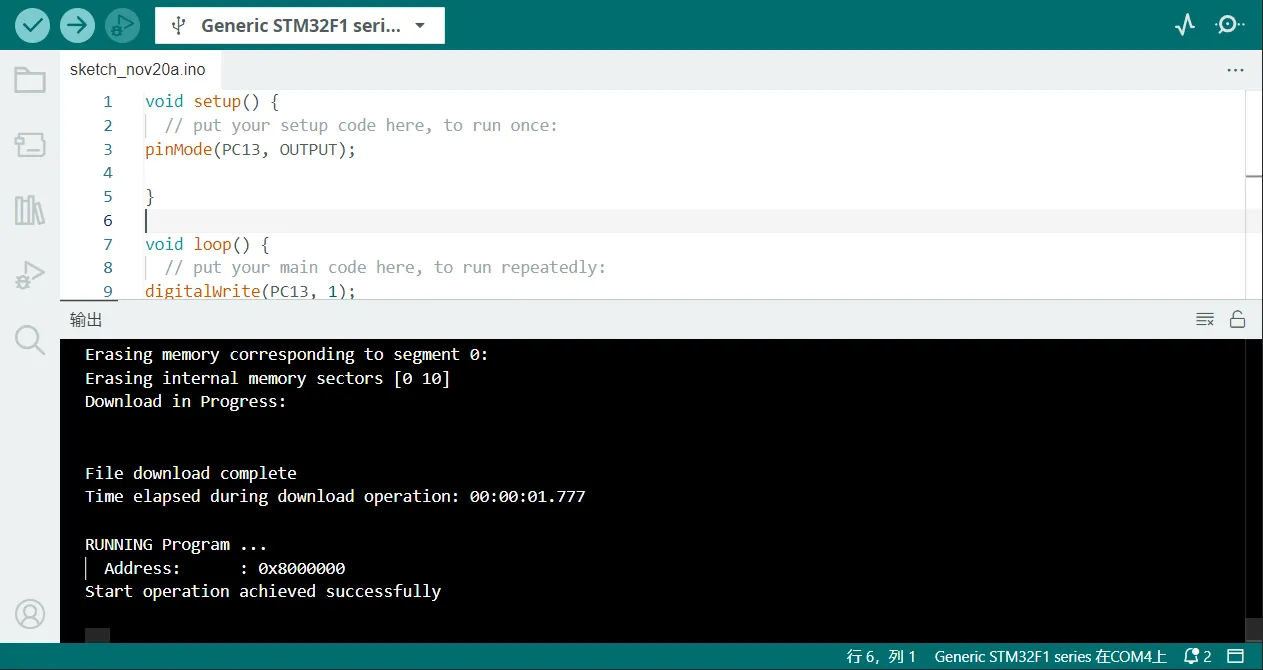The image size is (1263, 670).
Task: Open the Boards Manager sidebar
Action: tap(30, 145)
